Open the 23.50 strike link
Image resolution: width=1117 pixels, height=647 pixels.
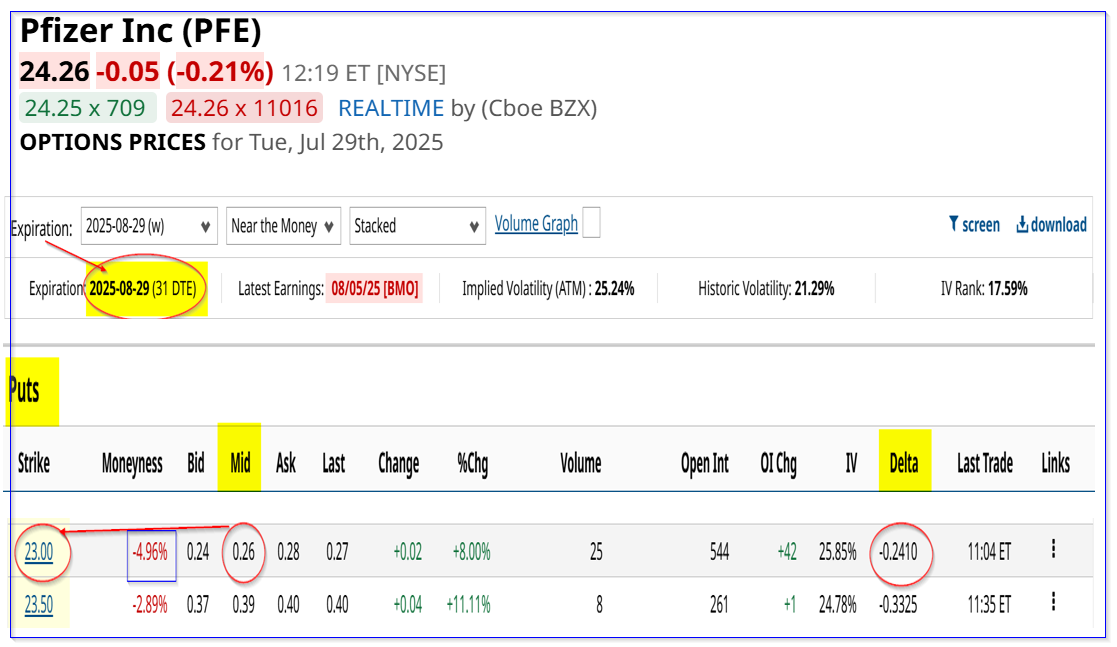pos(38,605)
